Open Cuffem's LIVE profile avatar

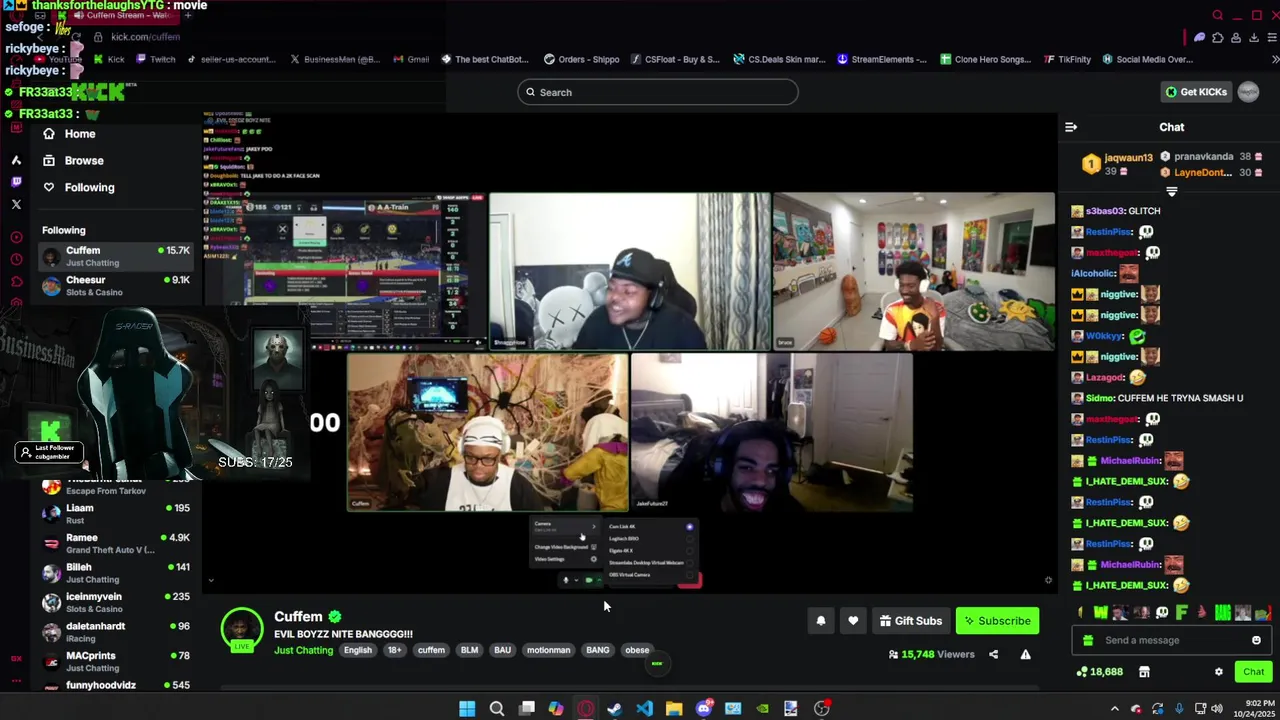coord(241,630)
